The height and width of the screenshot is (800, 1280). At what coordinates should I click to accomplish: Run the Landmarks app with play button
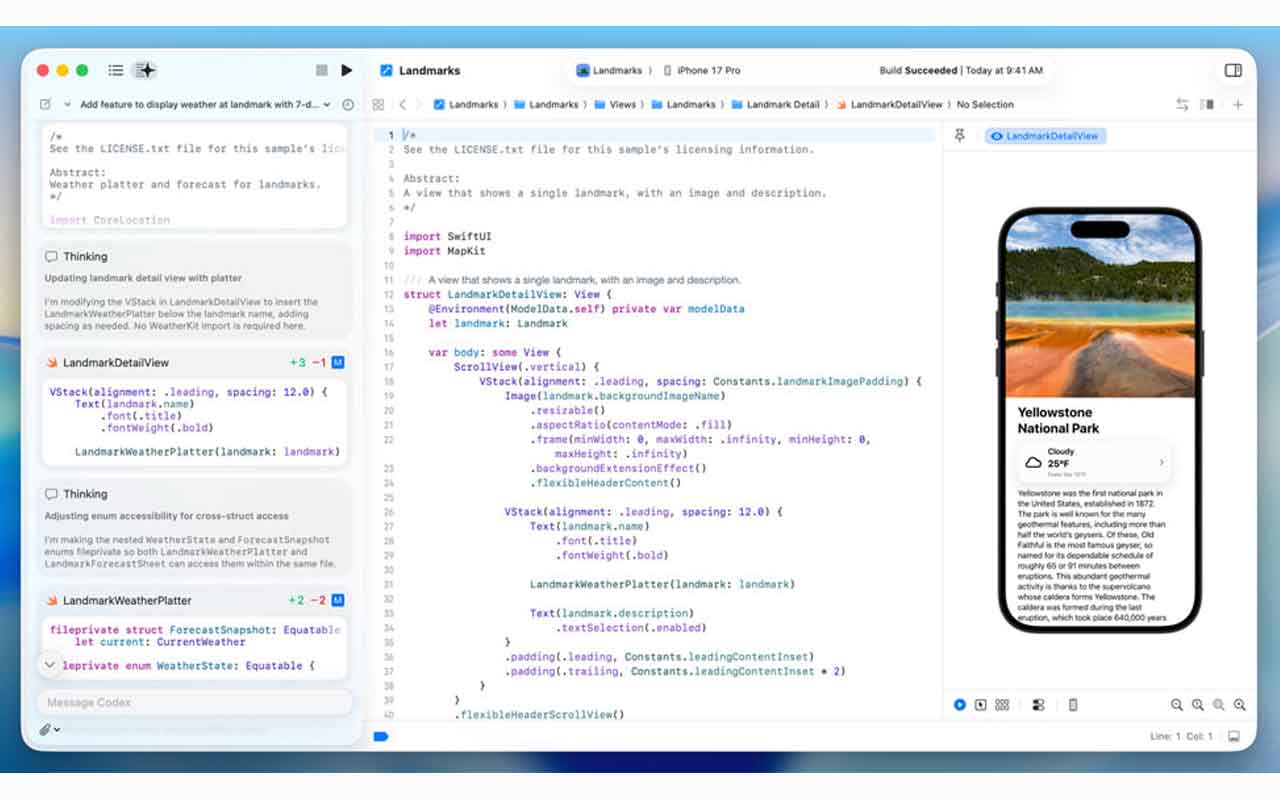point(346,70)
